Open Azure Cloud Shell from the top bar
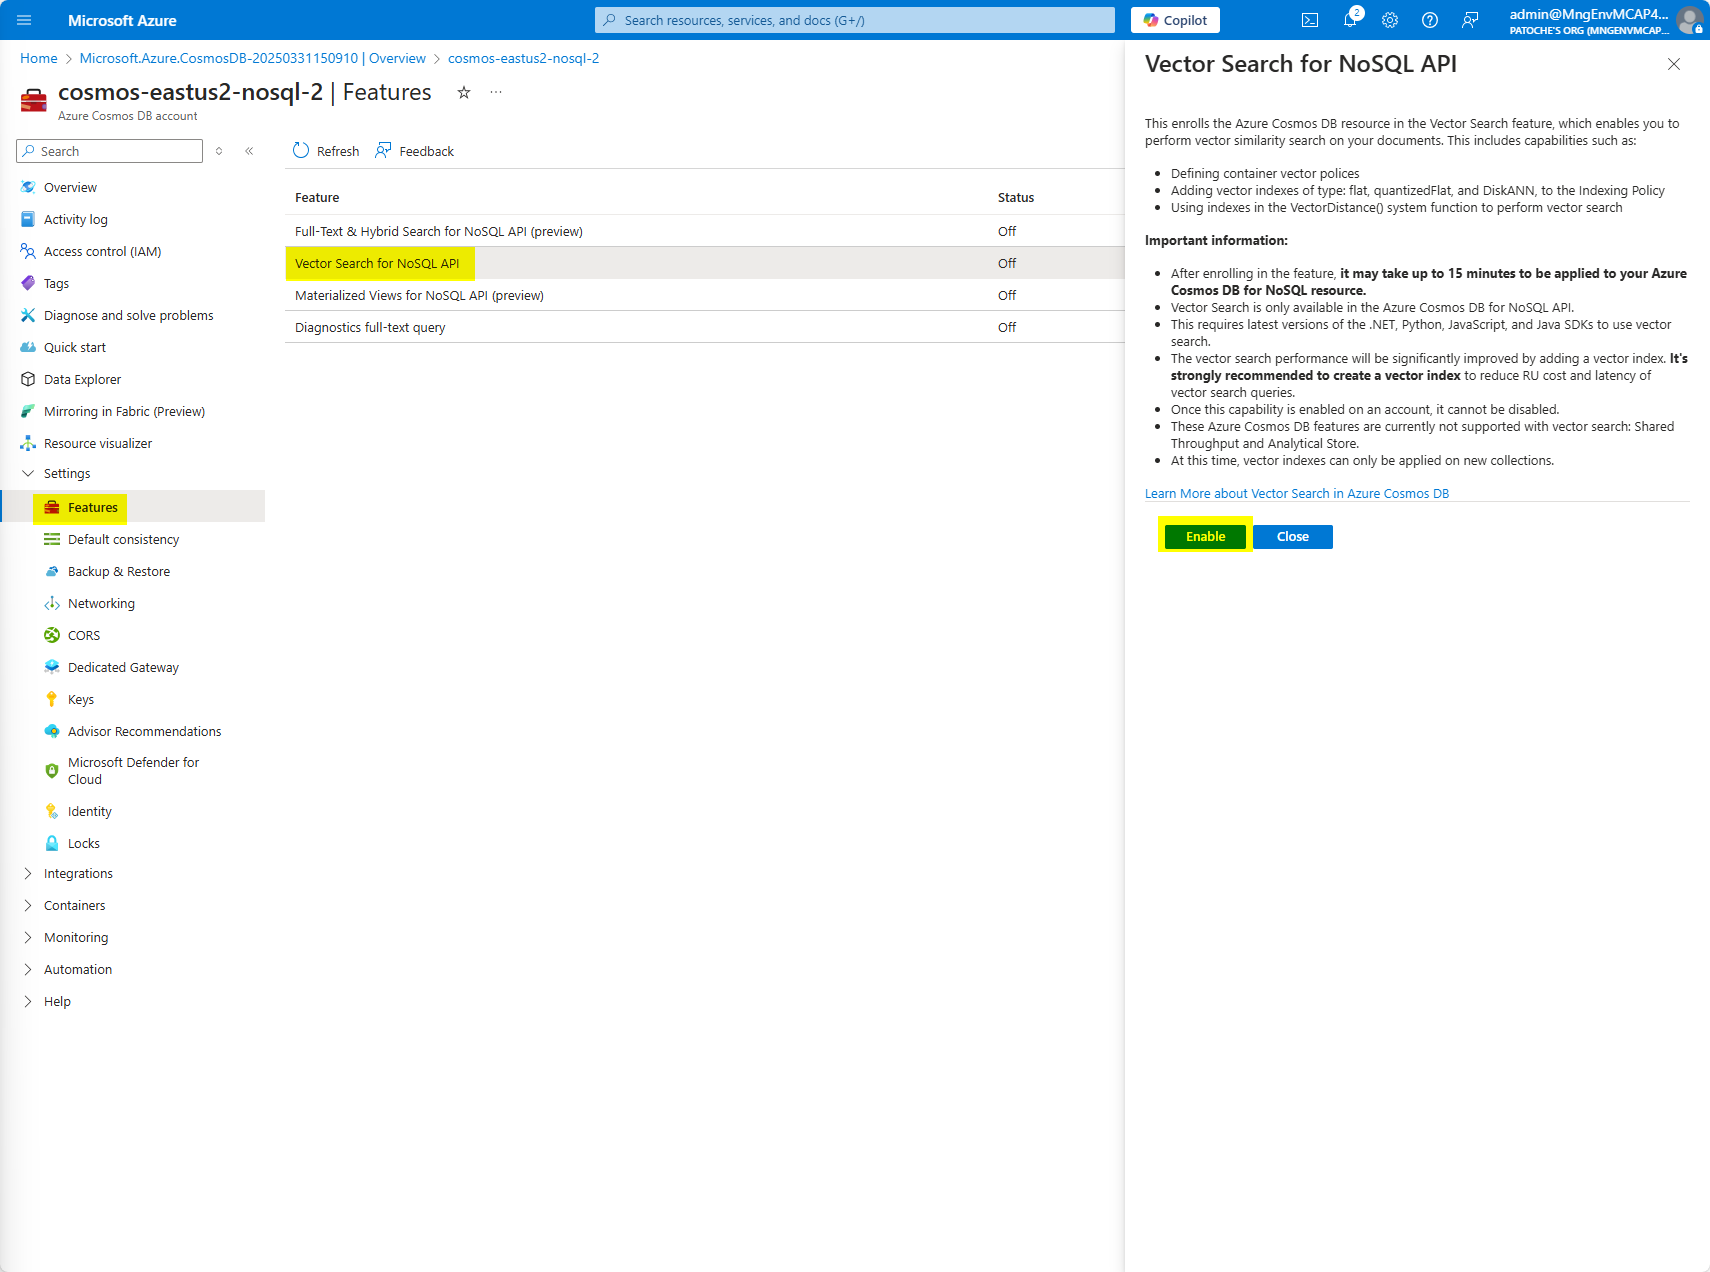This screenshot has width=1710, height=1272. point(1309,20)
